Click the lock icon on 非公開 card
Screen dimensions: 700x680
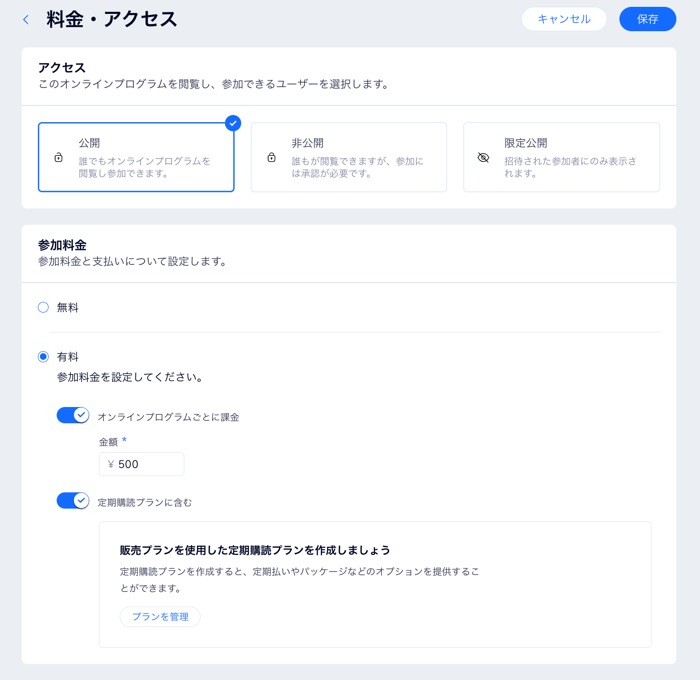[x=271, y=157]
